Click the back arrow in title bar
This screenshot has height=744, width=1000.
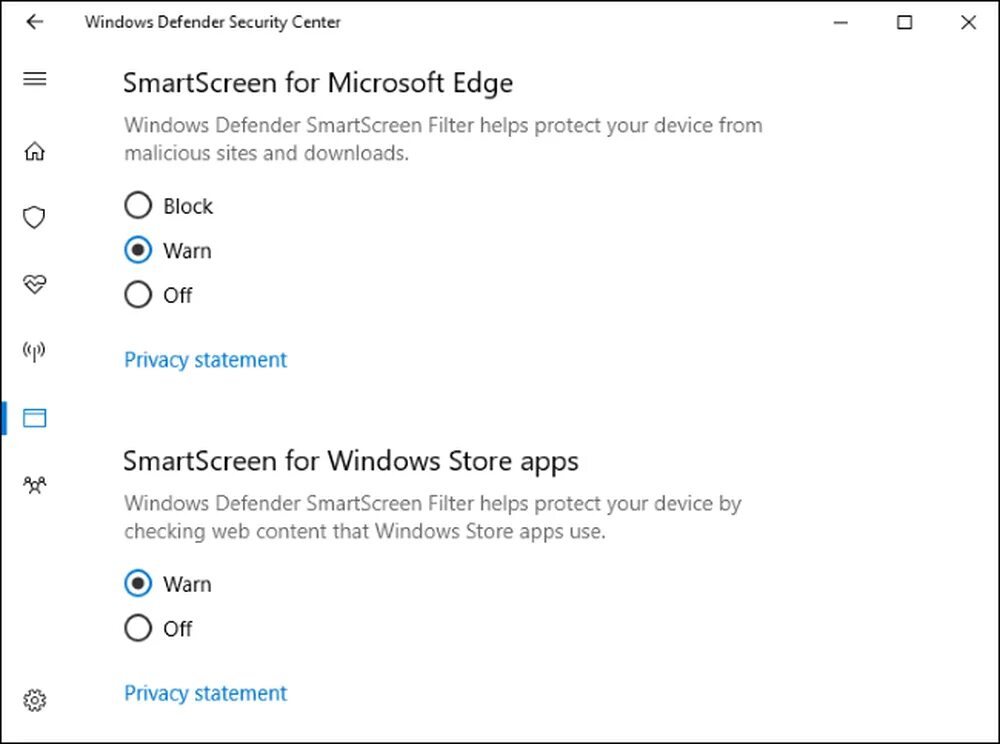(35, 22)
